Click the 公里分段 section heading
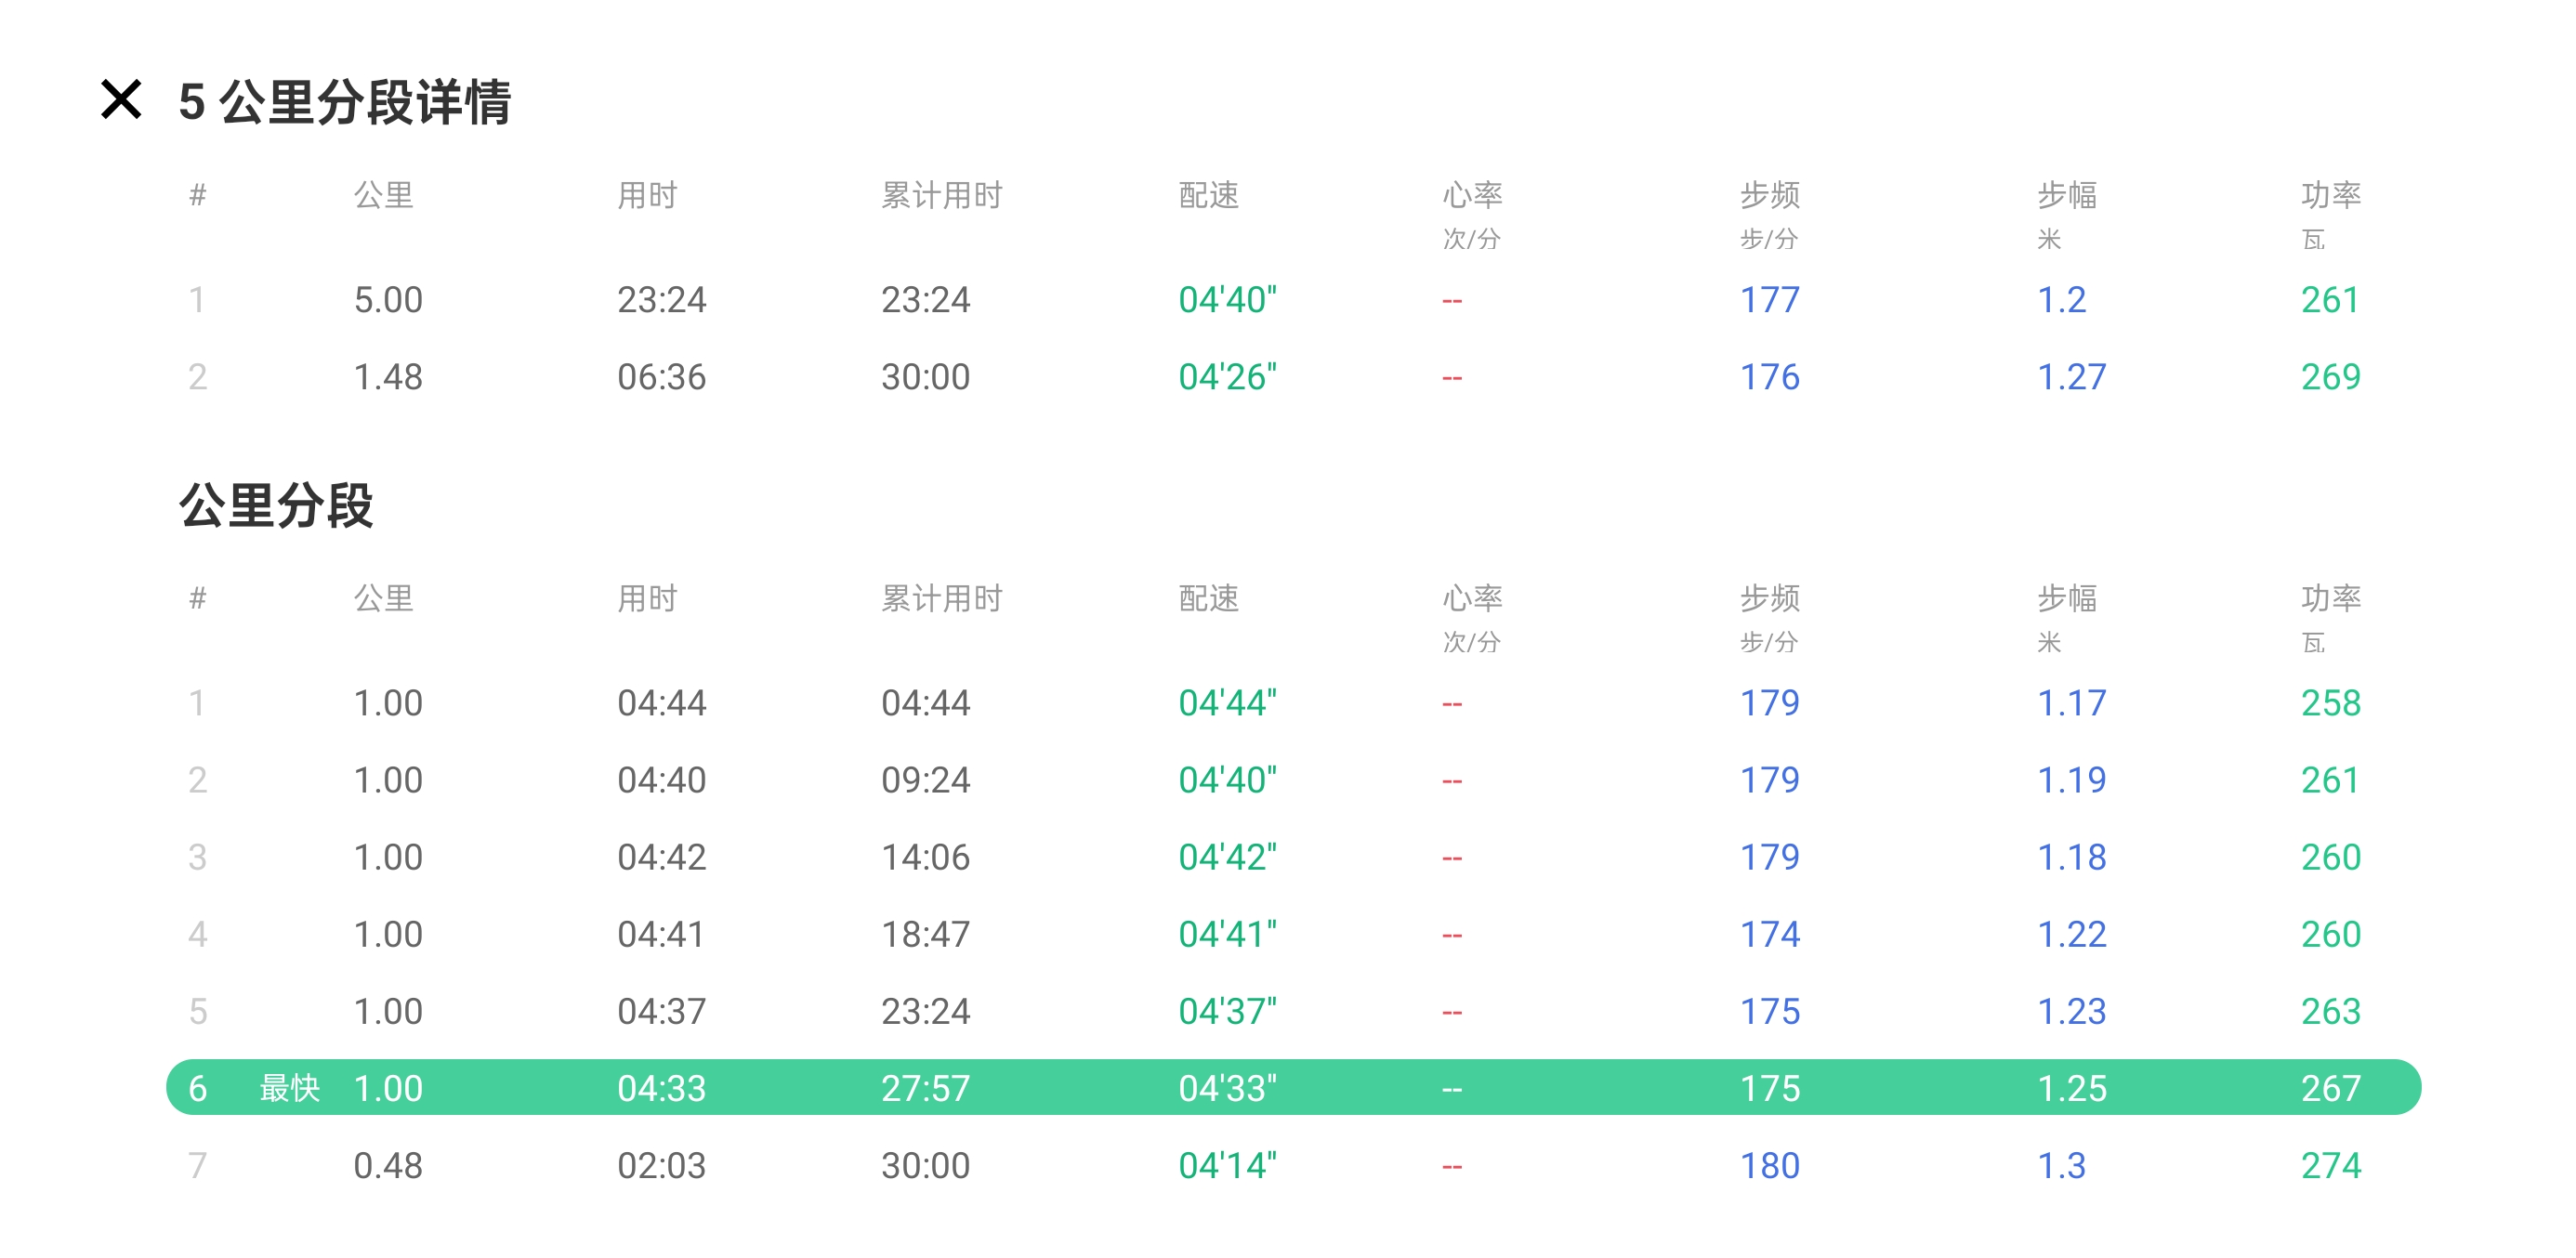Image resolution: width=2576 pixels, height=1258 pixels. tap(276, 505)
